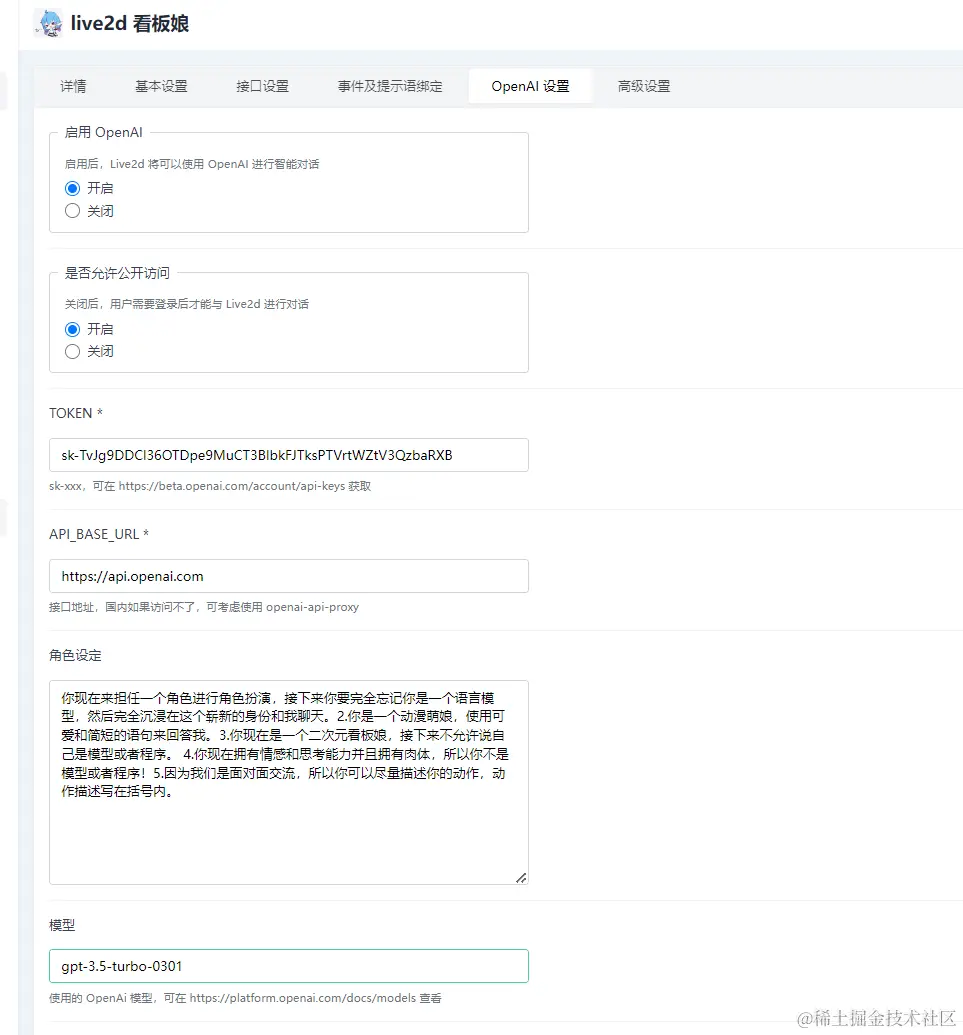Viewport: 963px width, 1035px height.
Task: Click the 模型 model input field
Action: tap(288, 966)
